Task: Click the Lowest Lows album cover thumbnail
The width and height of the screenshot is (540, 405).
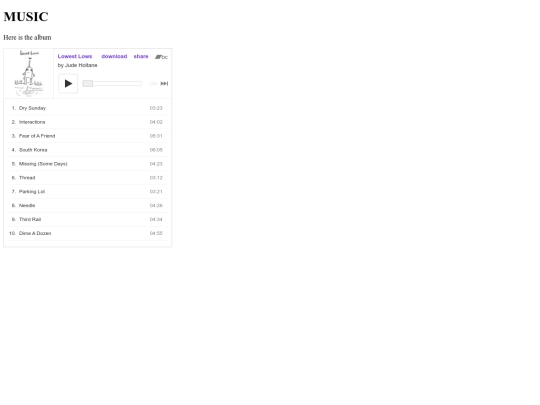Action: [x=29, y=73]
